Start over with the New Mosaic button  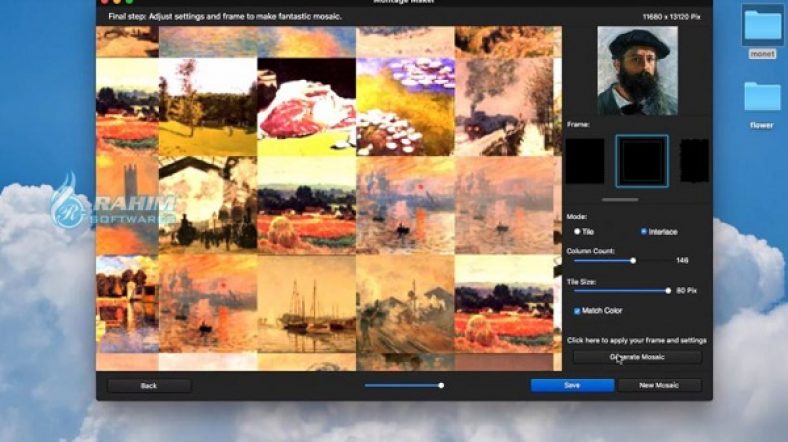[x=659, y=385]
